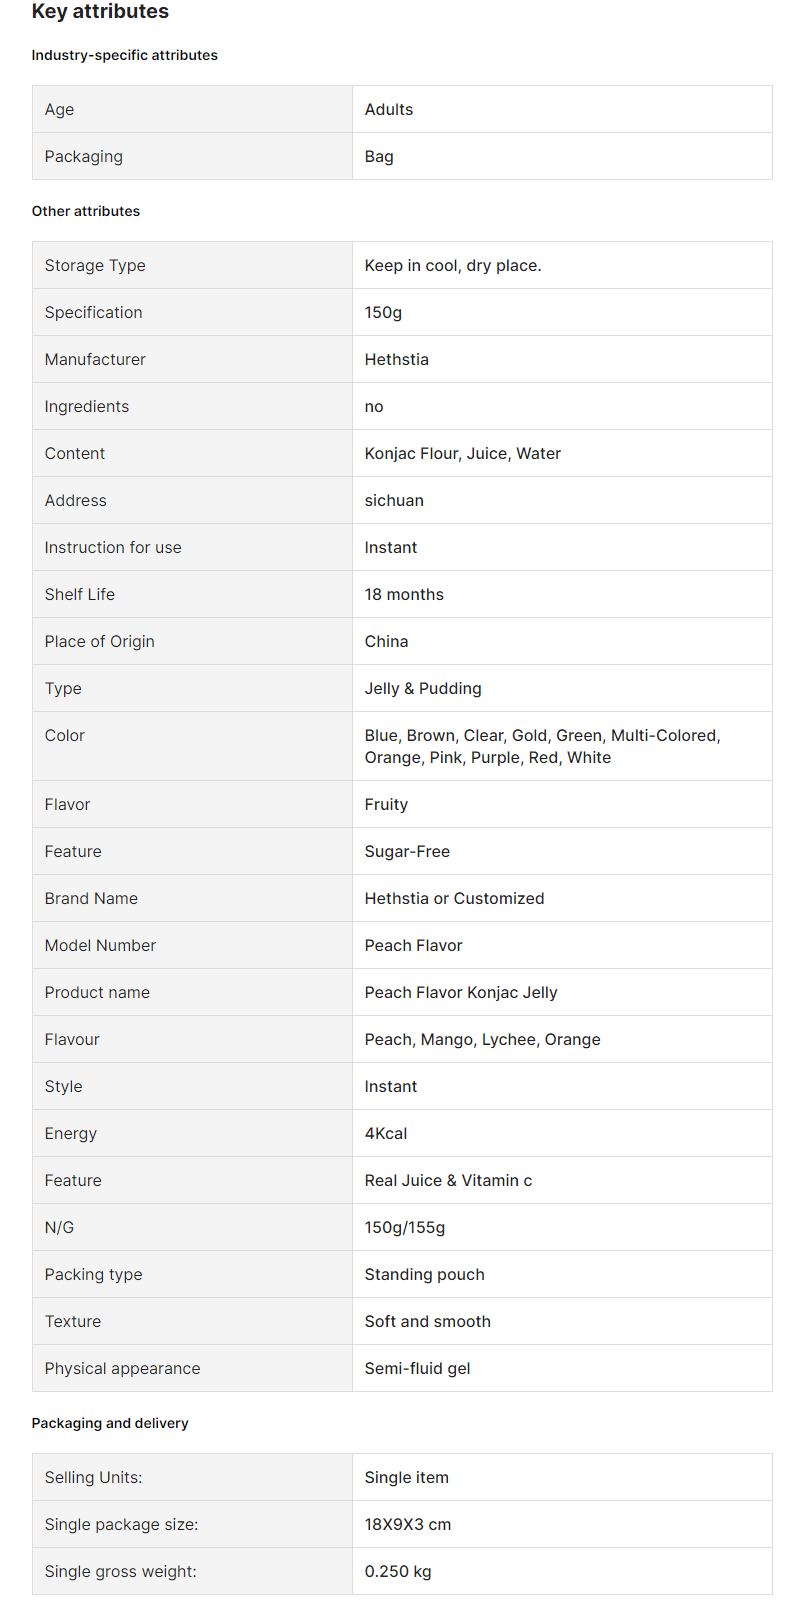Select the Age row value Adults
Image resolution: width=787 pixels, height=1602 pixels.
pos(388,109)
